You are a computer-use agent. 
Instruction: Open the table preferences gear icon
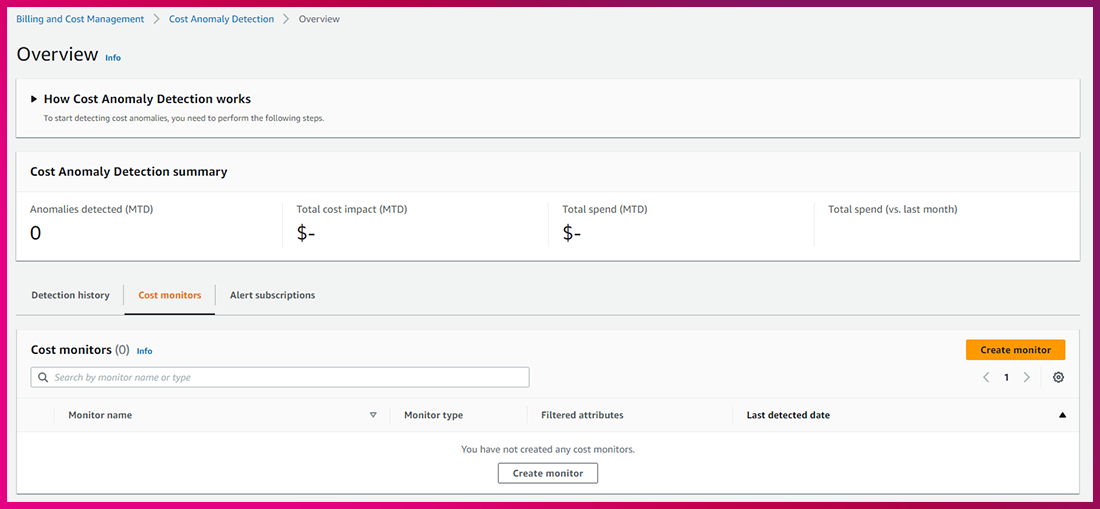pyautogui.click(x=1058, y=377)
